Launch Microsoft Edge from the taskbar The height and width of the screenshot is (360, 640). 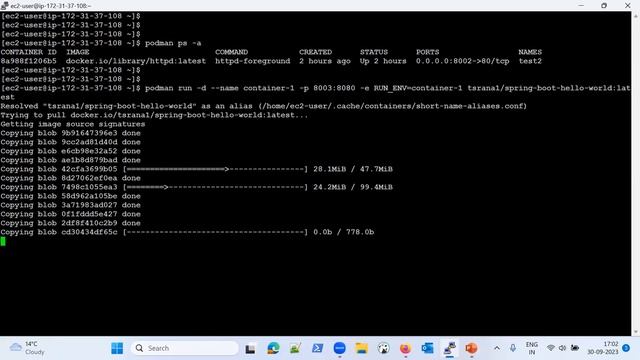[x=273, y=348]
